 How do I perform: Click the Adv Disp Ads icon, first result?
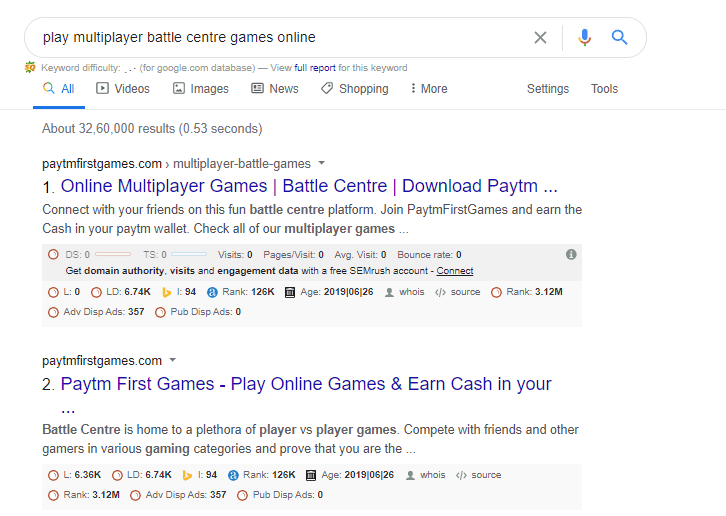(x=54, y=312)
